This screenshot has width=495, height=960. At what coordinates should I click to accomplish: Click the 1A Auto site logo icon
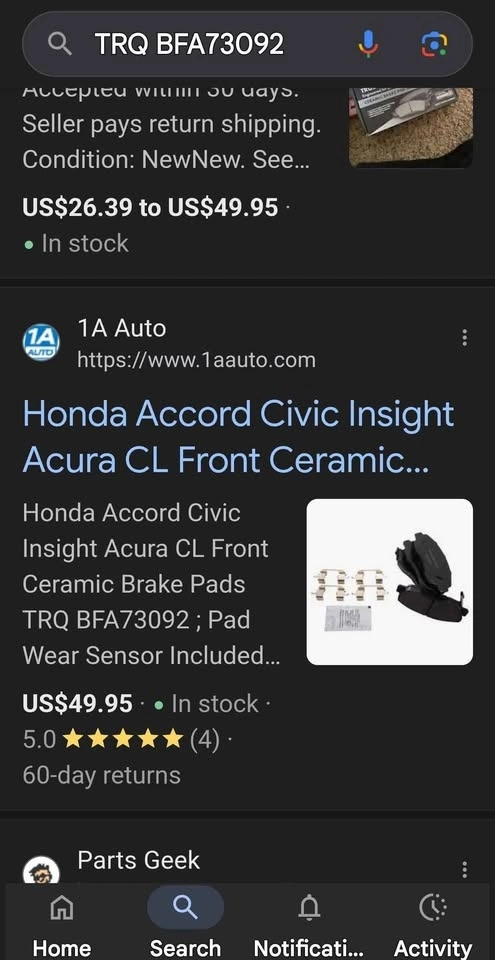coord(41,343)
